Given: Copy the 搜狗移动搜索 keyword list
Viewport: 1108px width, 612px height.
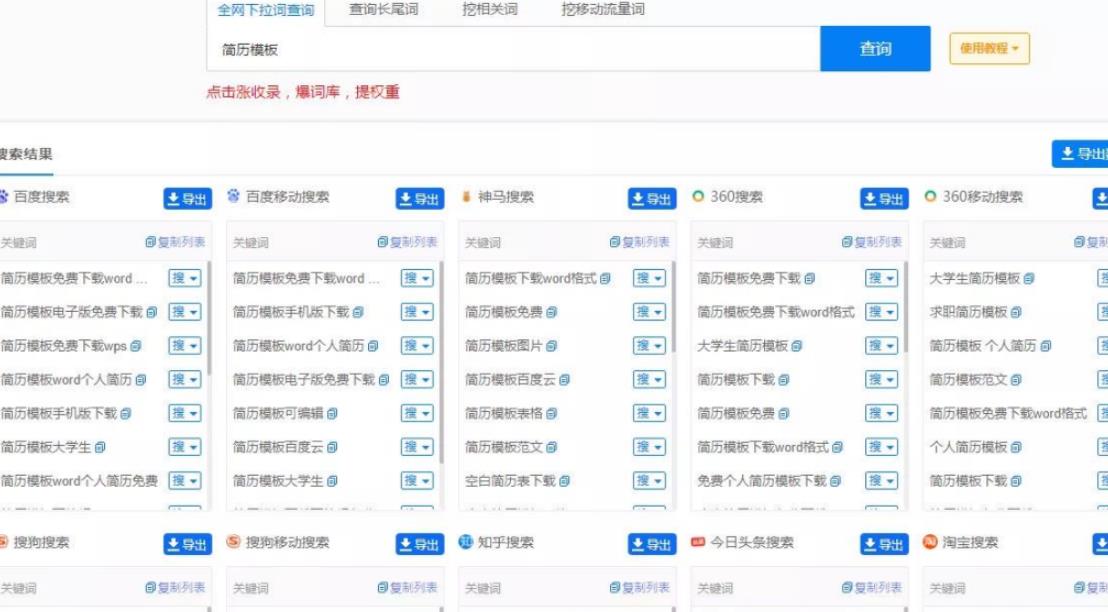Looking at the screenshot, I should [408, 588].
